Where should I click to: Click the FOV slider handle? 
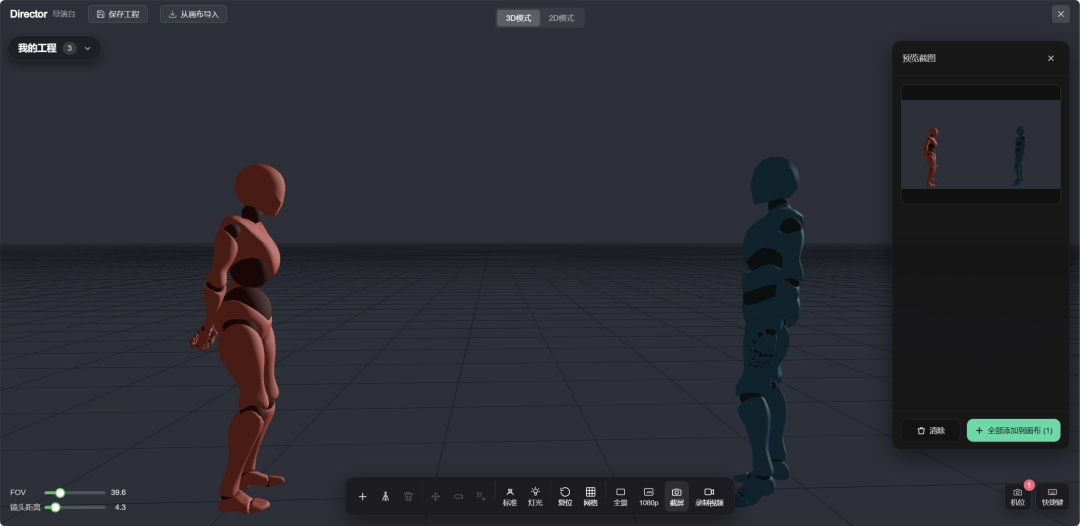(60, 493)
